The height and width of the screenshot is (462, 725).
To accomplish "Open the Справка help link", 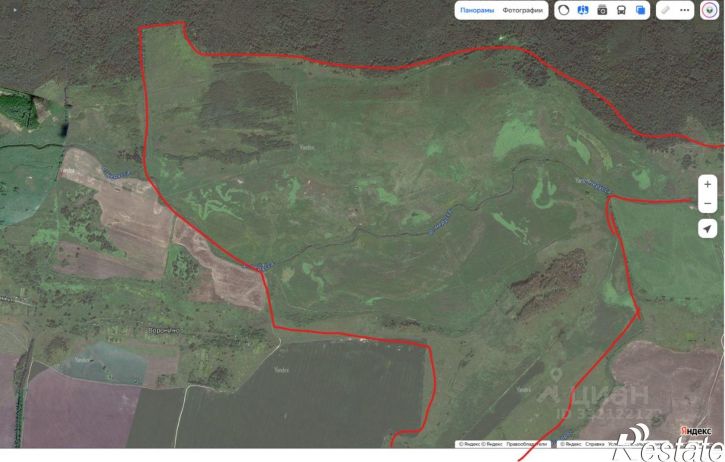I will coord(595,444).
